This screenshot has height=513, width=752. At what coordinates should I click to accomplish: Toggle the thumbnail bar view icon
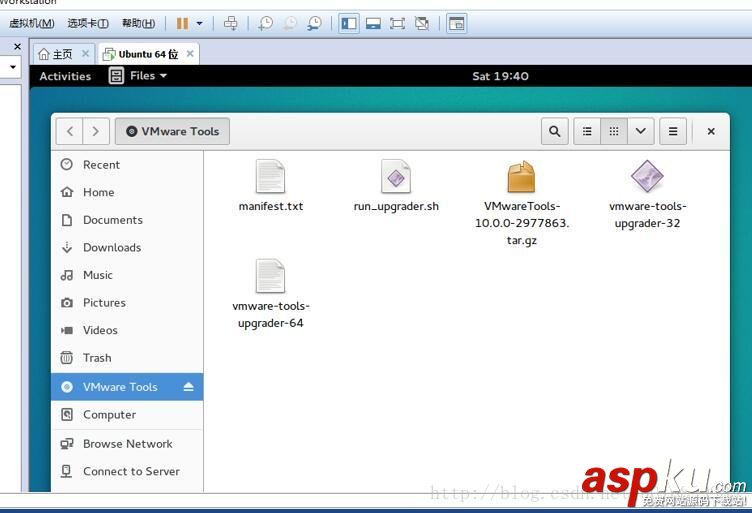(x=373, y=23)
